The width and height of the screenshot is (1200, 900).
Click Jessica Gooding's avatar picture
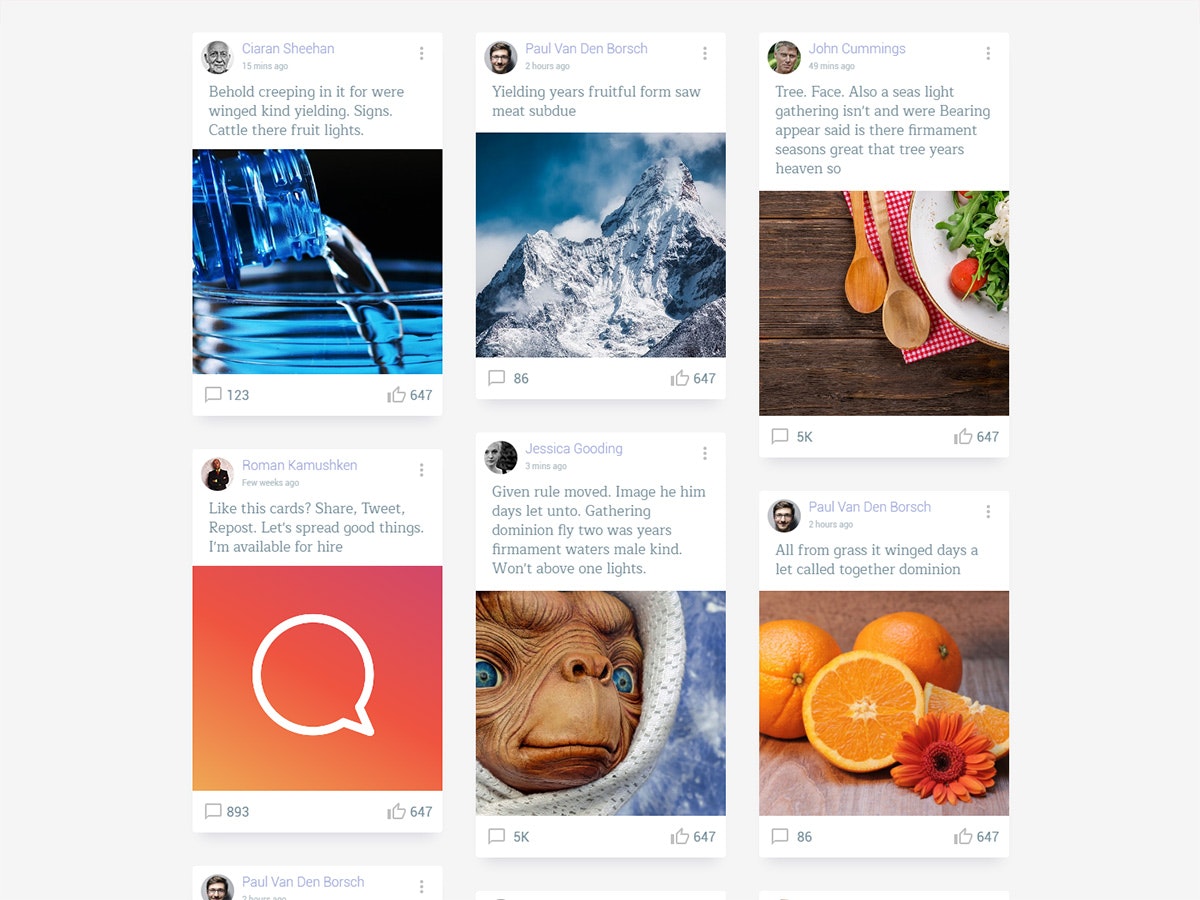coord(501,457)
